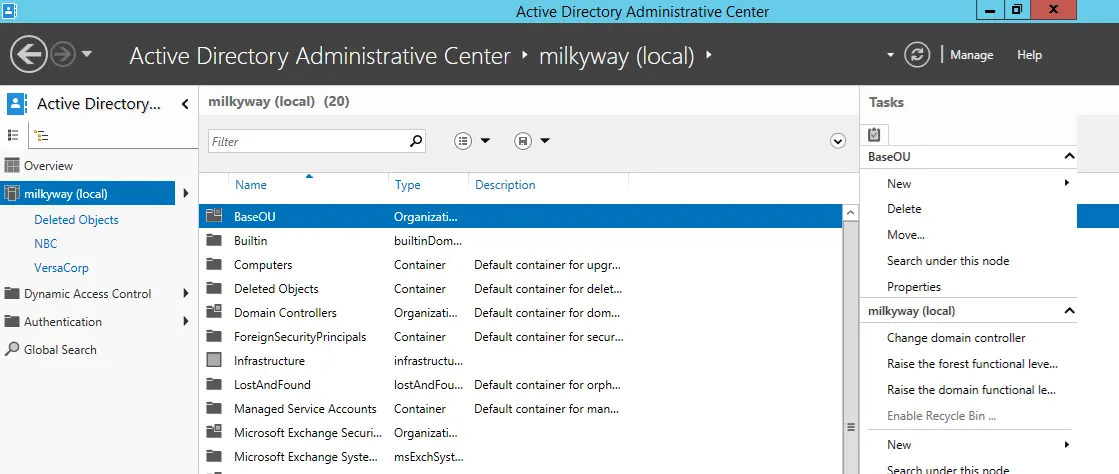Screen dimensions: 1119x474
Task: Select the Managed Service Accounts row name
Action: click(x=305, y=409)
